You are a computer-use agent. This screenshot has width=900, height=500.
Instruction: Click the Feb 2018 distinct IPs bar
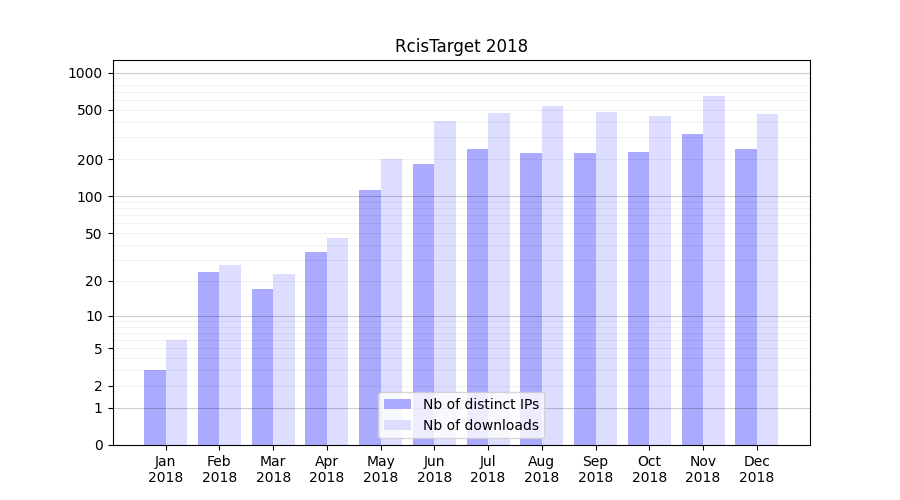[x=208, y=358]
